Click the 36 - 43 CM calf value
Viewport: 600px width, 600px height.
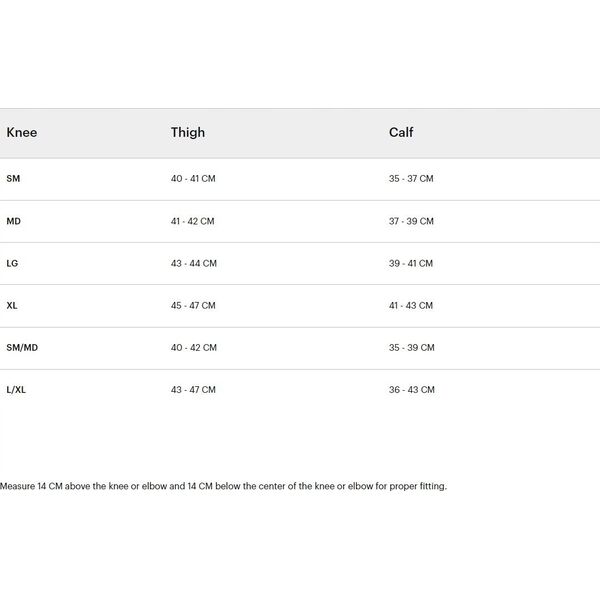(412, 390)
